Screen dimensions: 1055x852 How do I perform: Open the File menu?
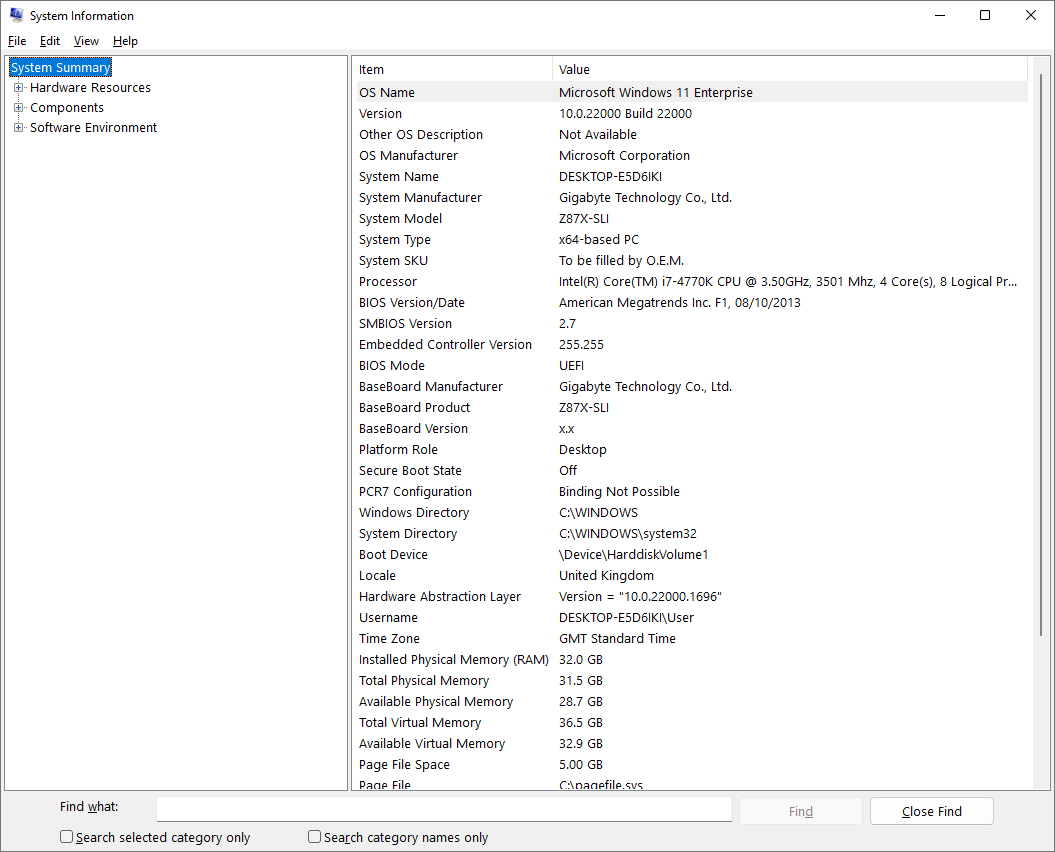pos(17,41)
